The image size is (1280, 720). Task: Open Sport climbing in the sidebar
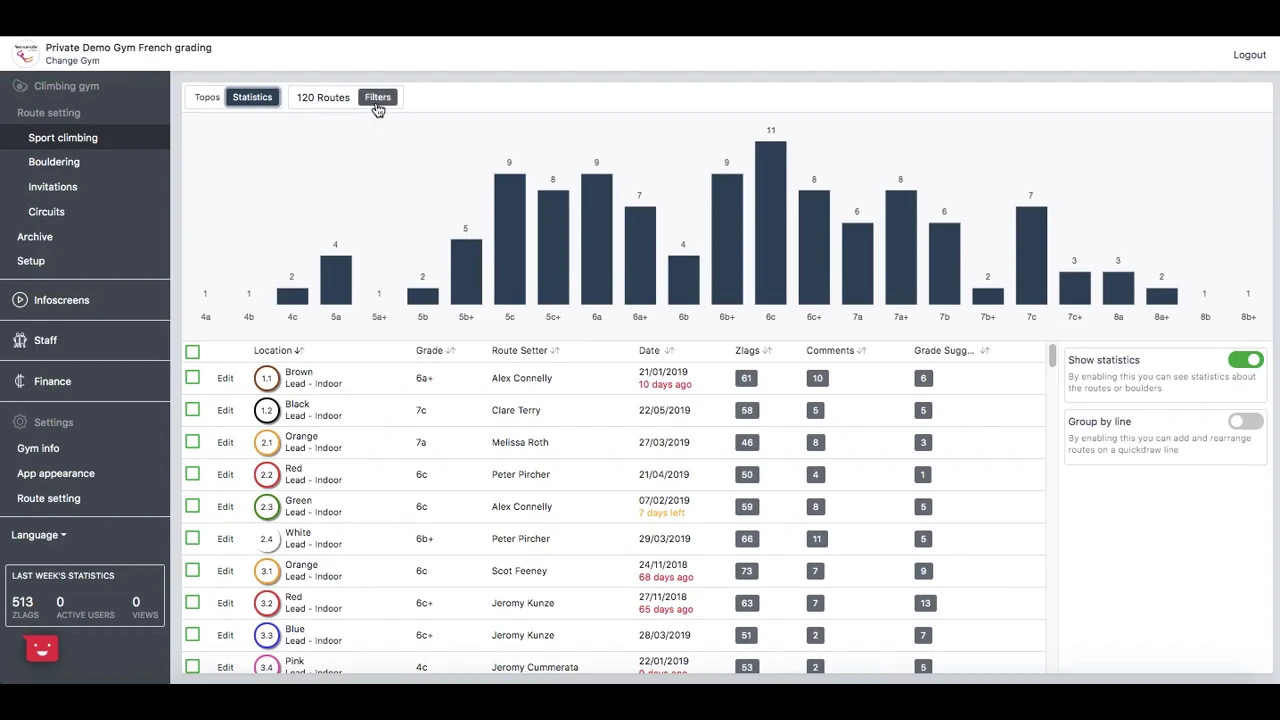coord(63,138)
